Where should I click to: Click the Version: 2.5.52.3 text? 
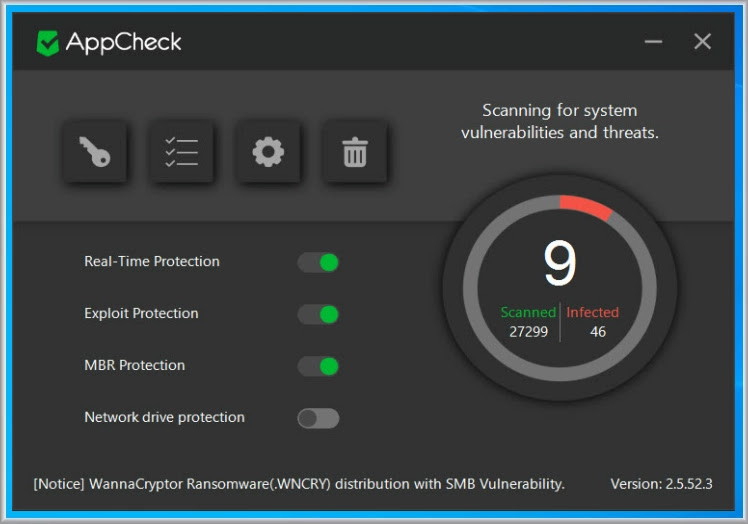pos(661,484)
